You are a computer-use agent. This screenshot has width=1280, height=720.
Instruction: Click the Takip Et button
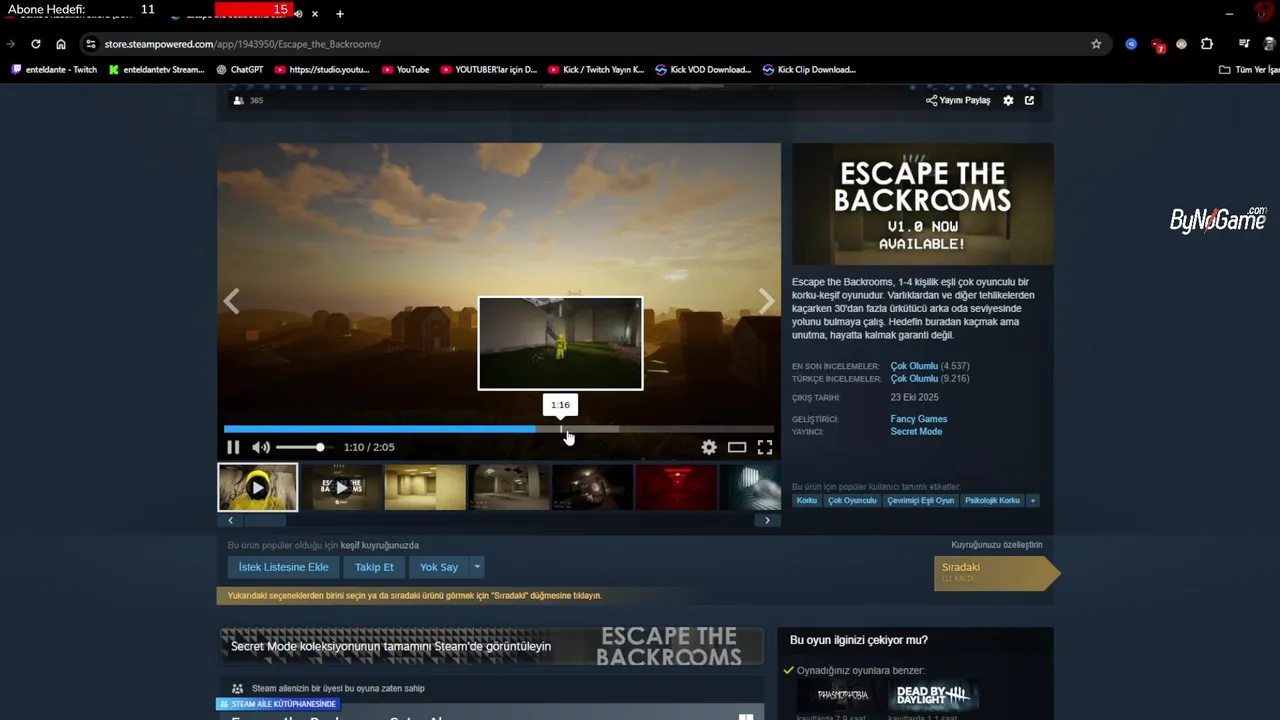coord(374,567)
